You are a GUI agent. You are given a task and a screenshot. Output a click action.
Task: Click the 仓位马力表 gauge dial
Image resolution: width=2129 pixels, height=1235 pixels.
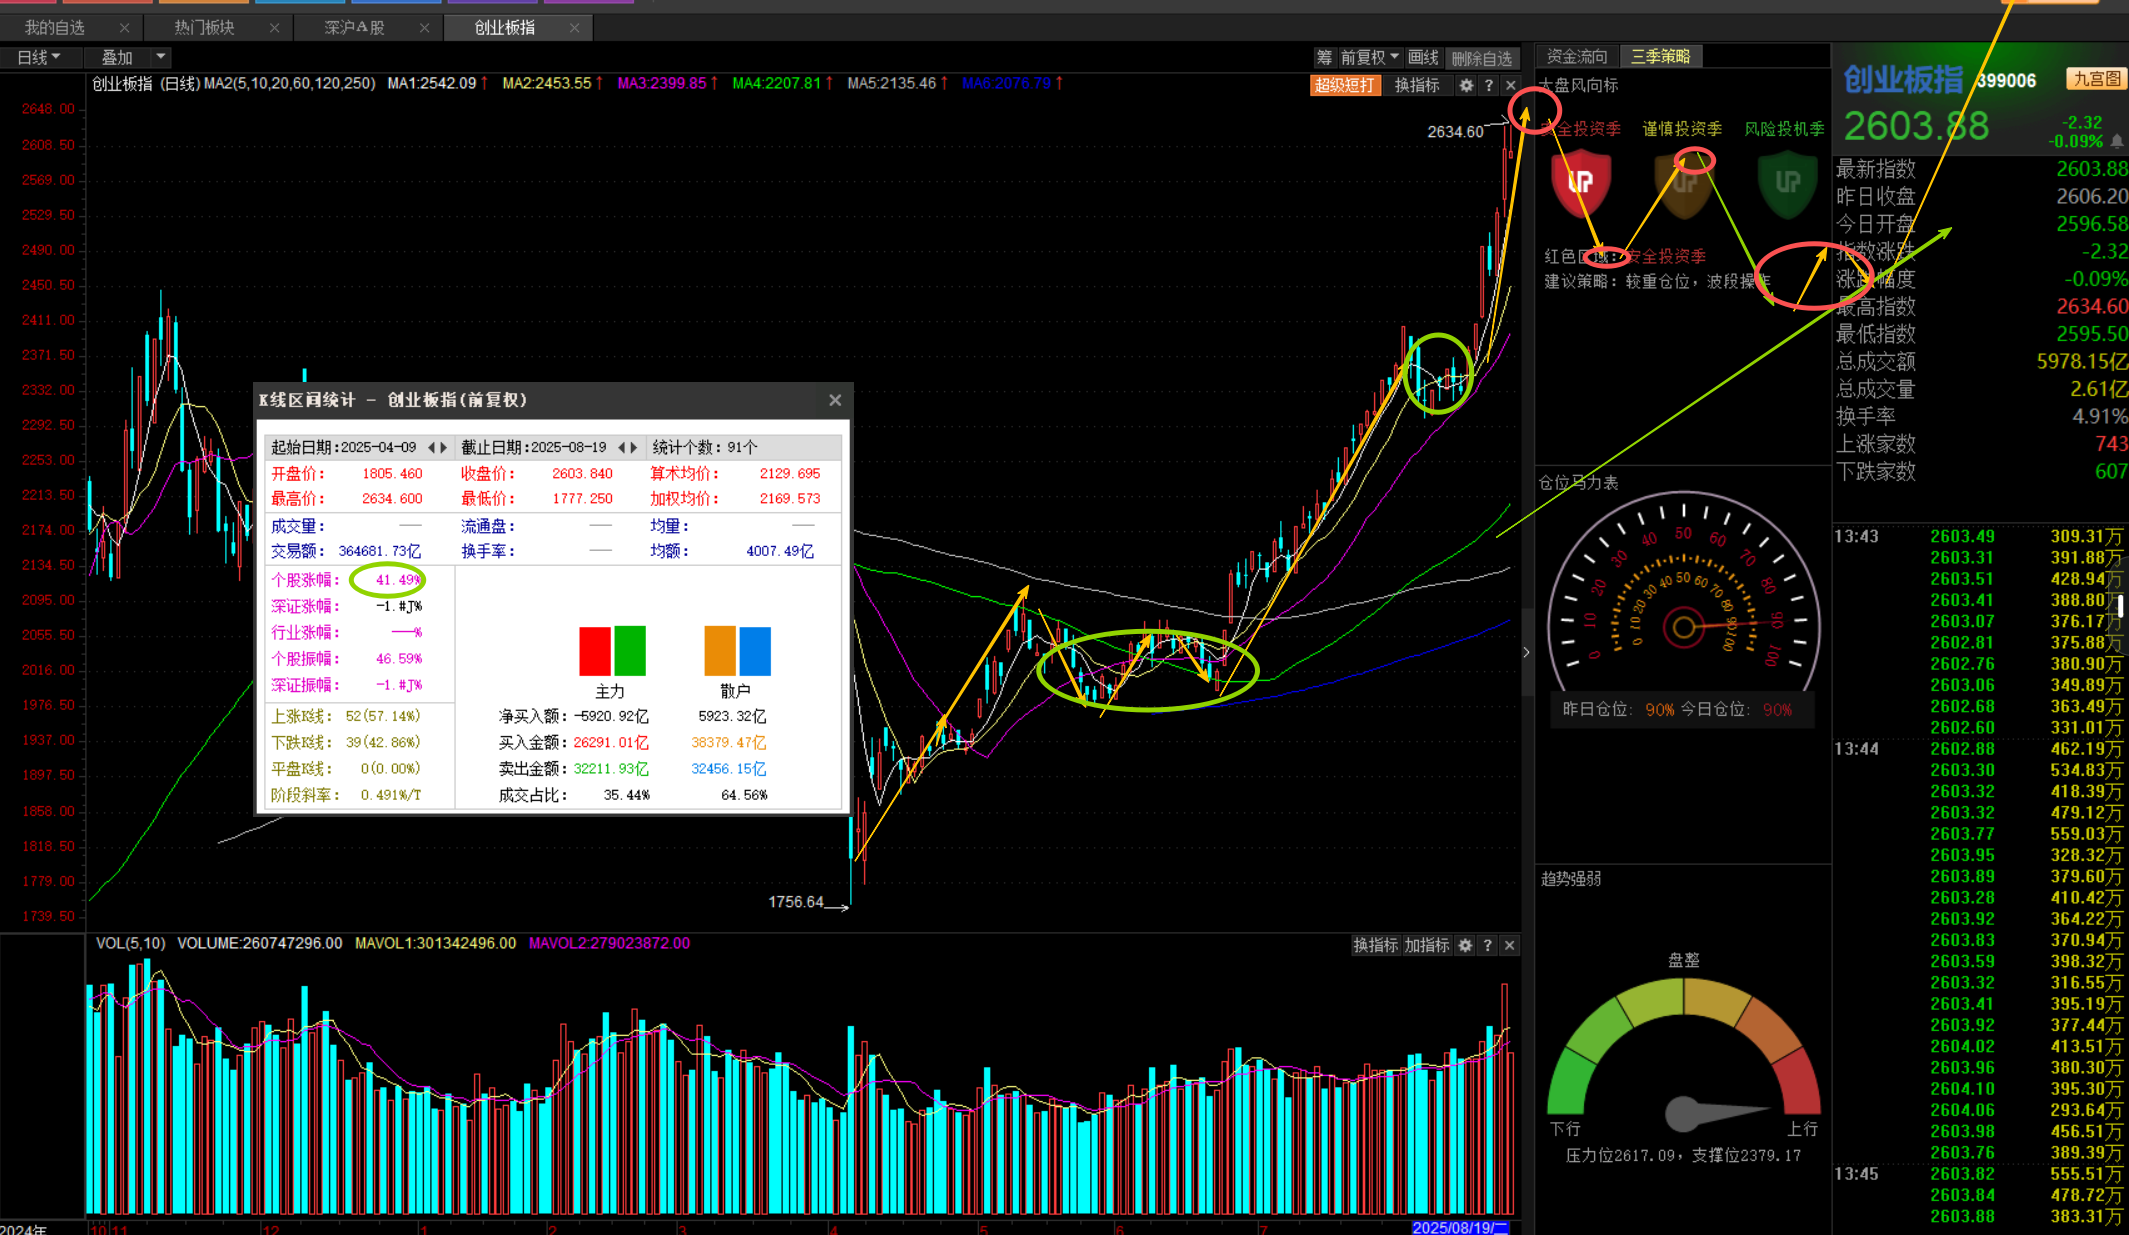tap(1684, 626)
